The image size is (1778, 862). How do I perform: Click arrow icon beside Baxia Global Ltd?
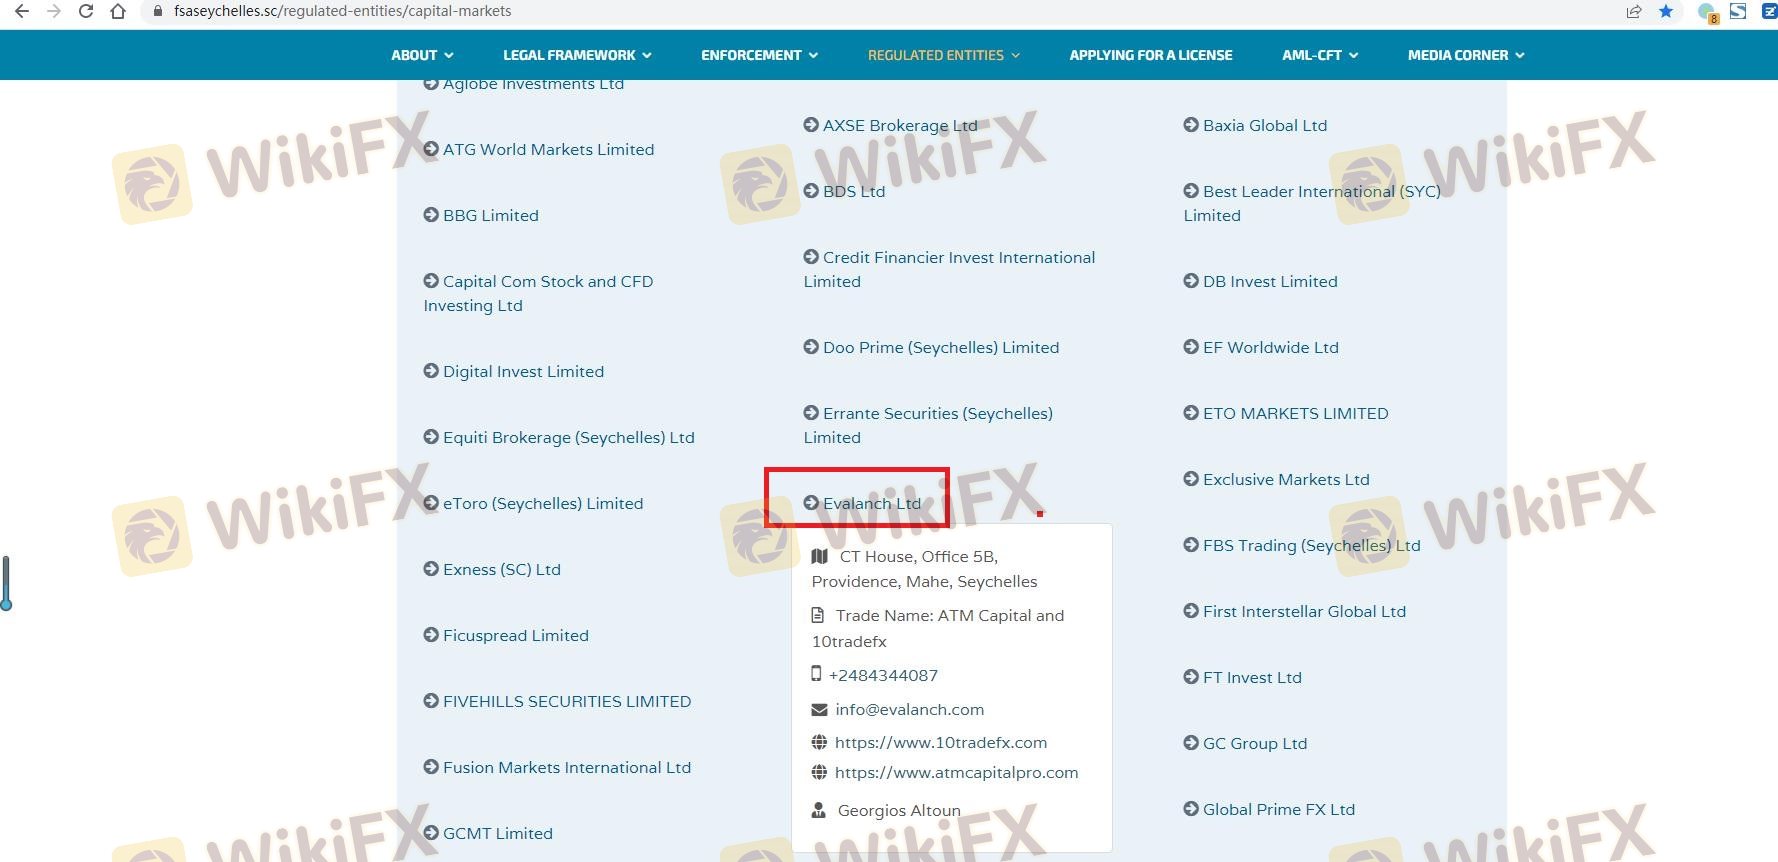point(1191,125)
